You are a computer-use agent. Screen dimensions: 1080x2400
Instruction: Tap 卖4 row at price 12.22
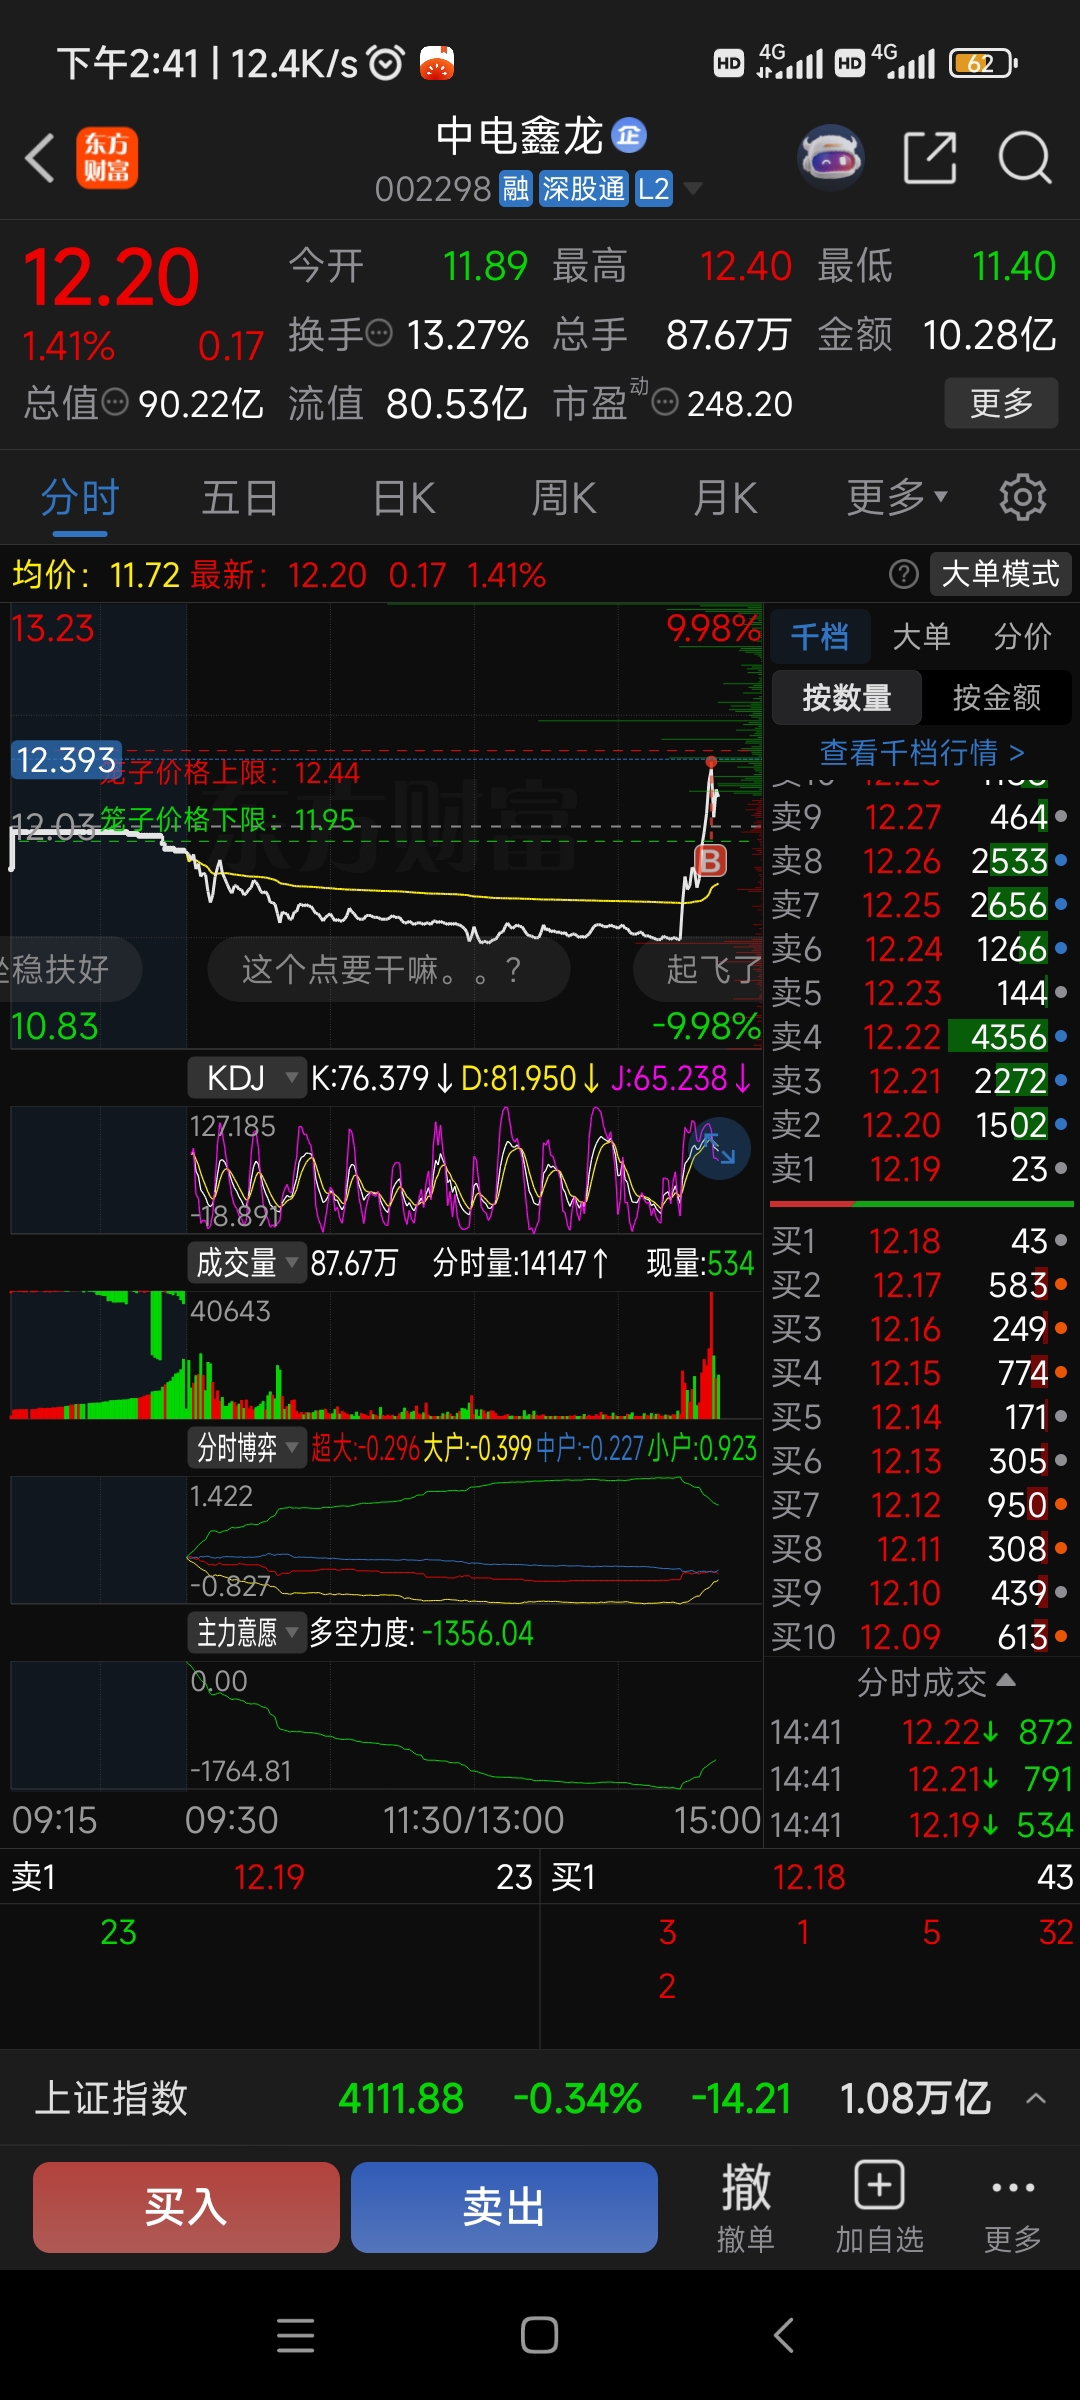point(920,1037)
